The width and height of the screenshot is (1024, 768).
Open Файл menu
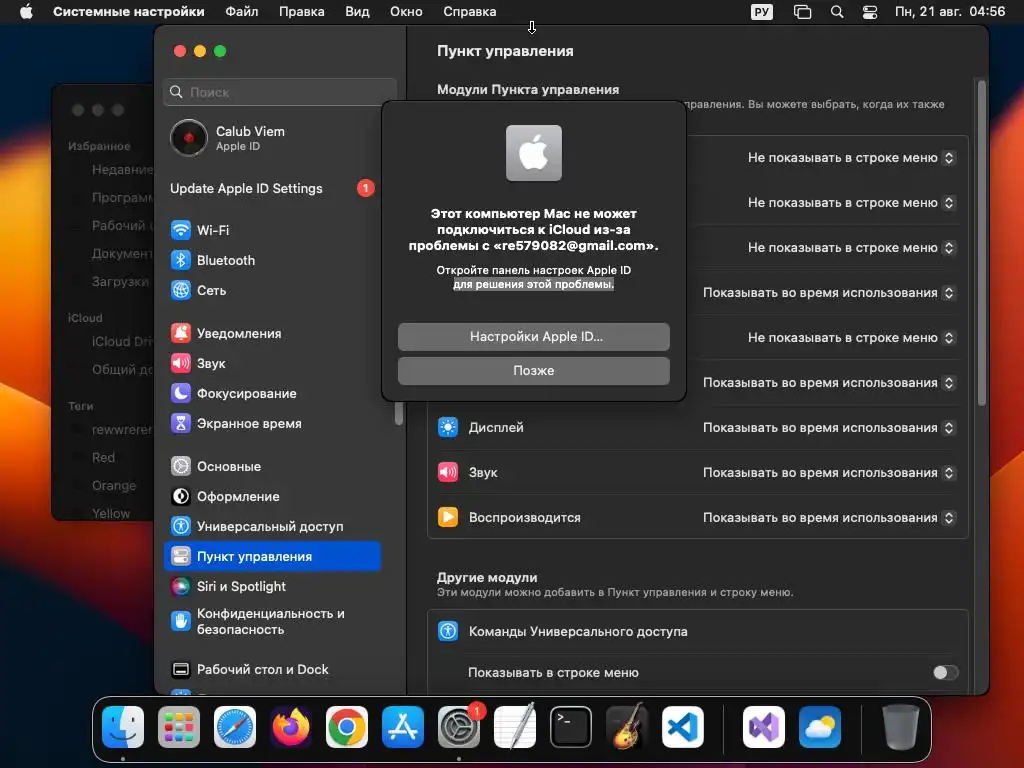tap(242, 12)
